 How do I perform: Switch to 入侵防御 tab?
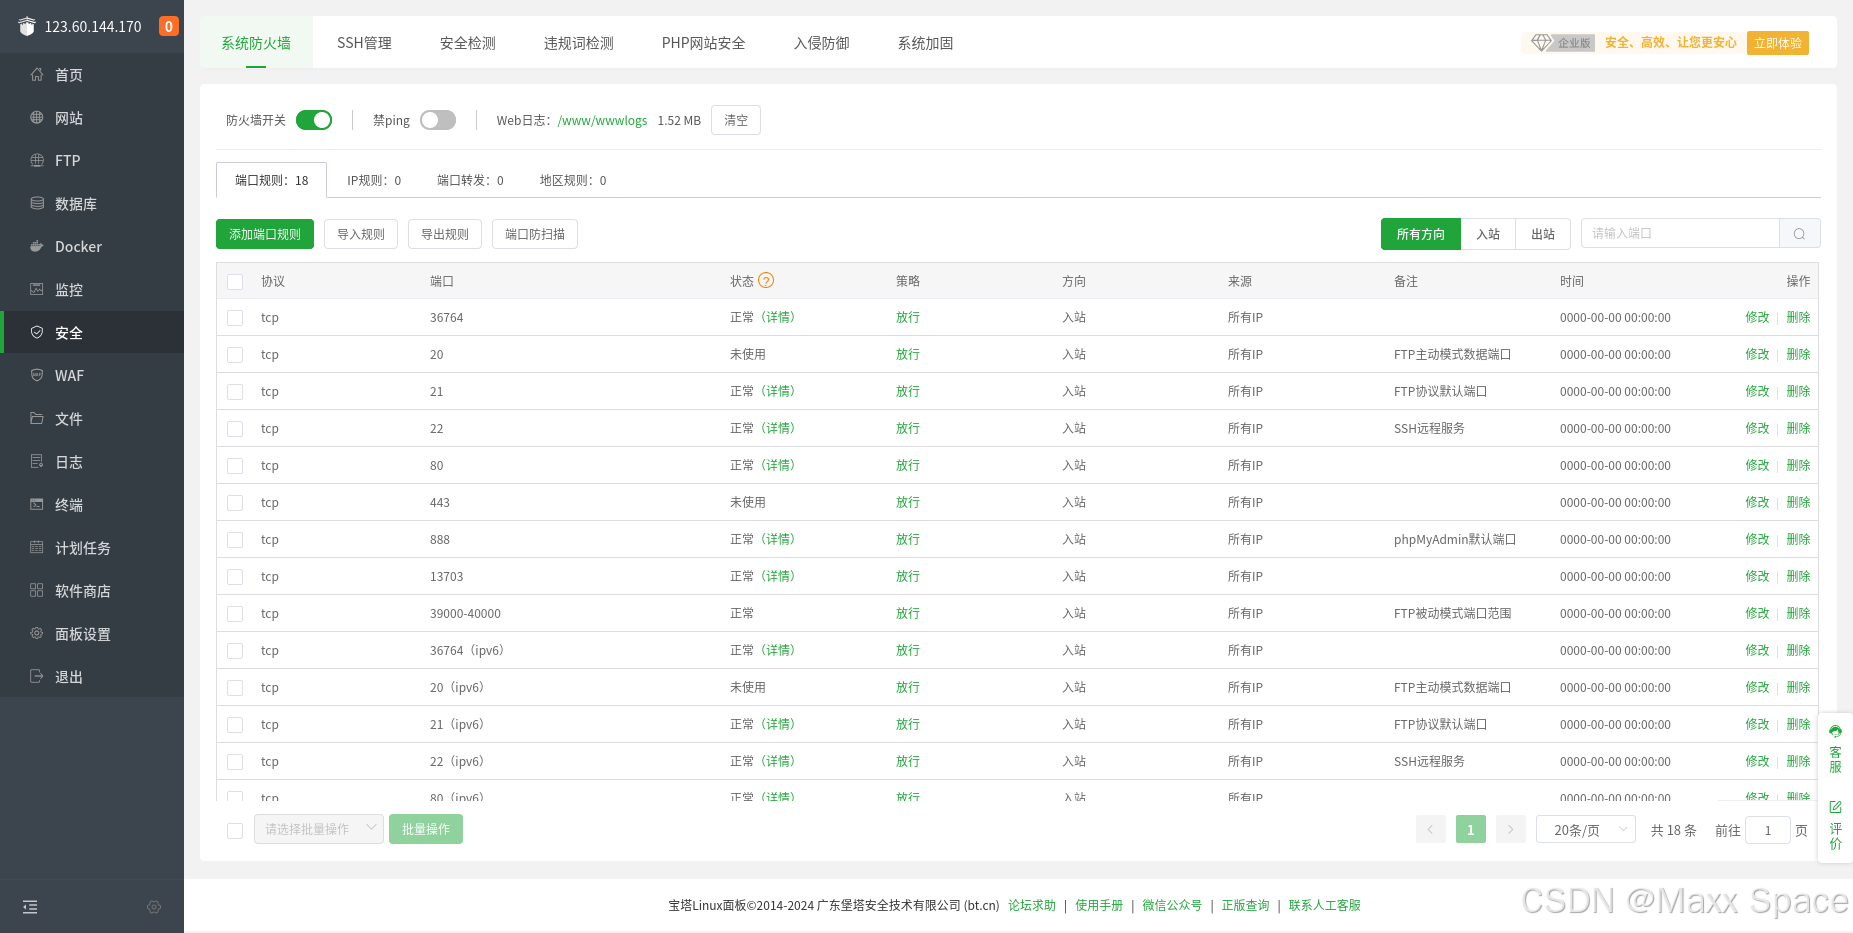822,43
